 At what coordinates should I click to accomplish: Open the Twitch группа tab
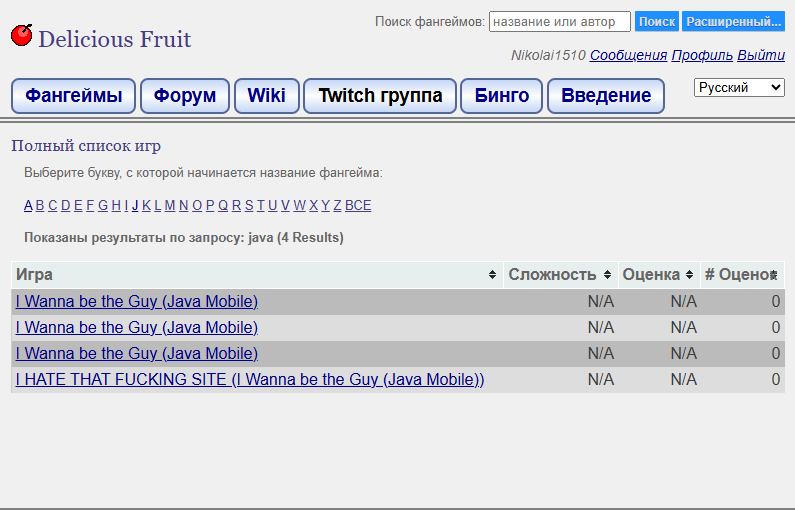coord(380,96)
